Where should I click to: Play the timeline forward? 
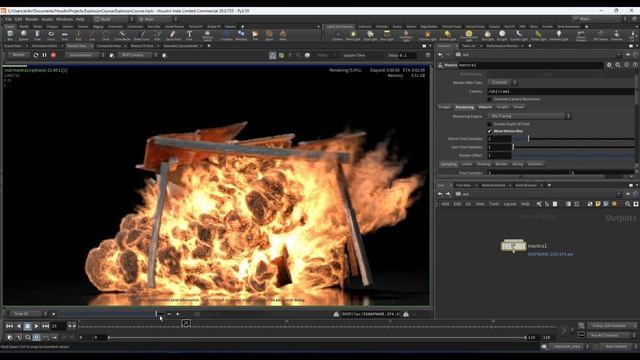[x=36, y=326]
